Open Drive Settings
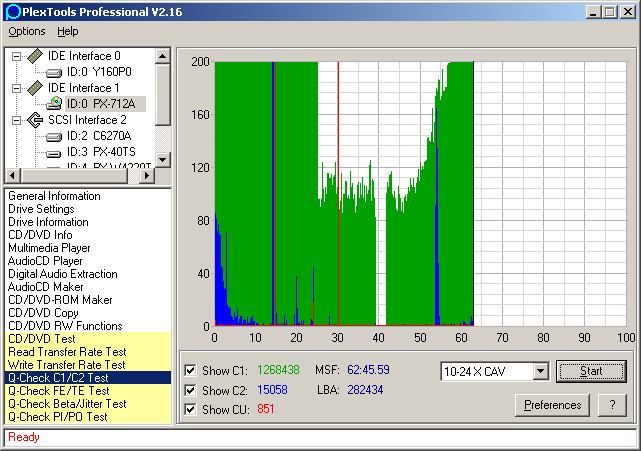This screenshot has width=641, height=451. click(41, 209)
